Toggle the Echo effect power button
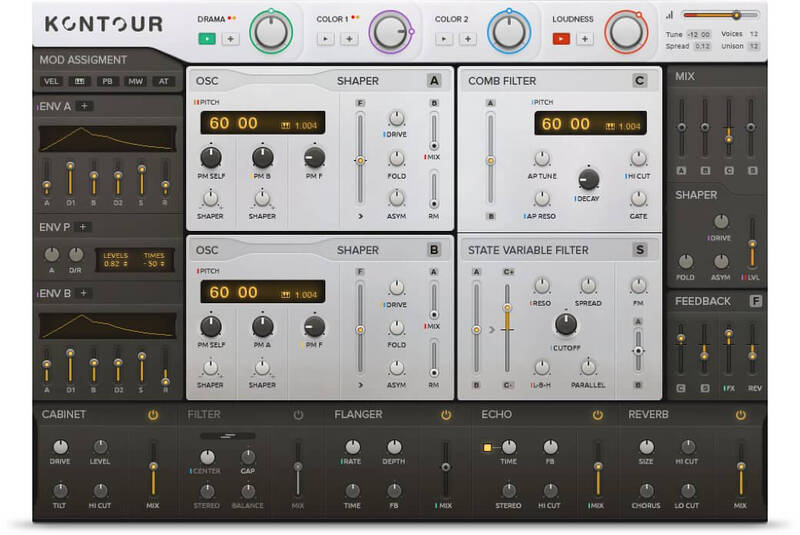The height and width of the screenshot is (535, 800). tap(597, 415)
